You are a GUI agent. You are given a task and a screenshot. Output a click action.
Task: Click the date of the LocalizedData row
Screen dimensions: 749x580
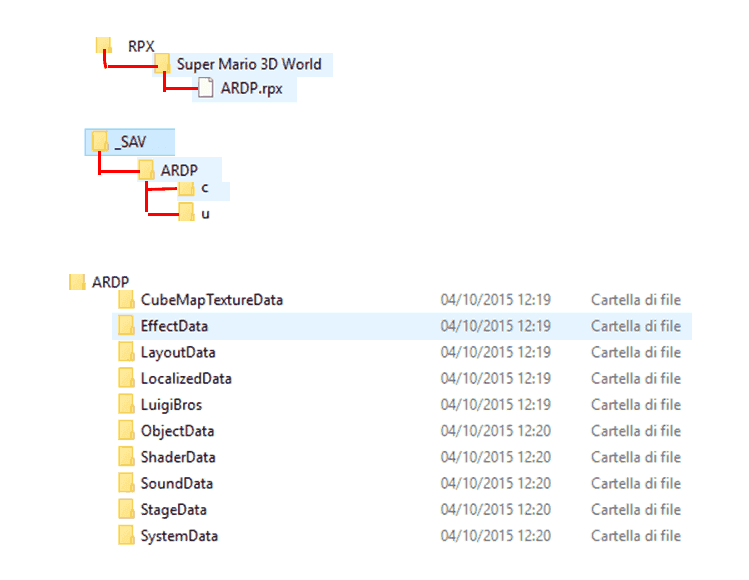(x=495, y=379)
